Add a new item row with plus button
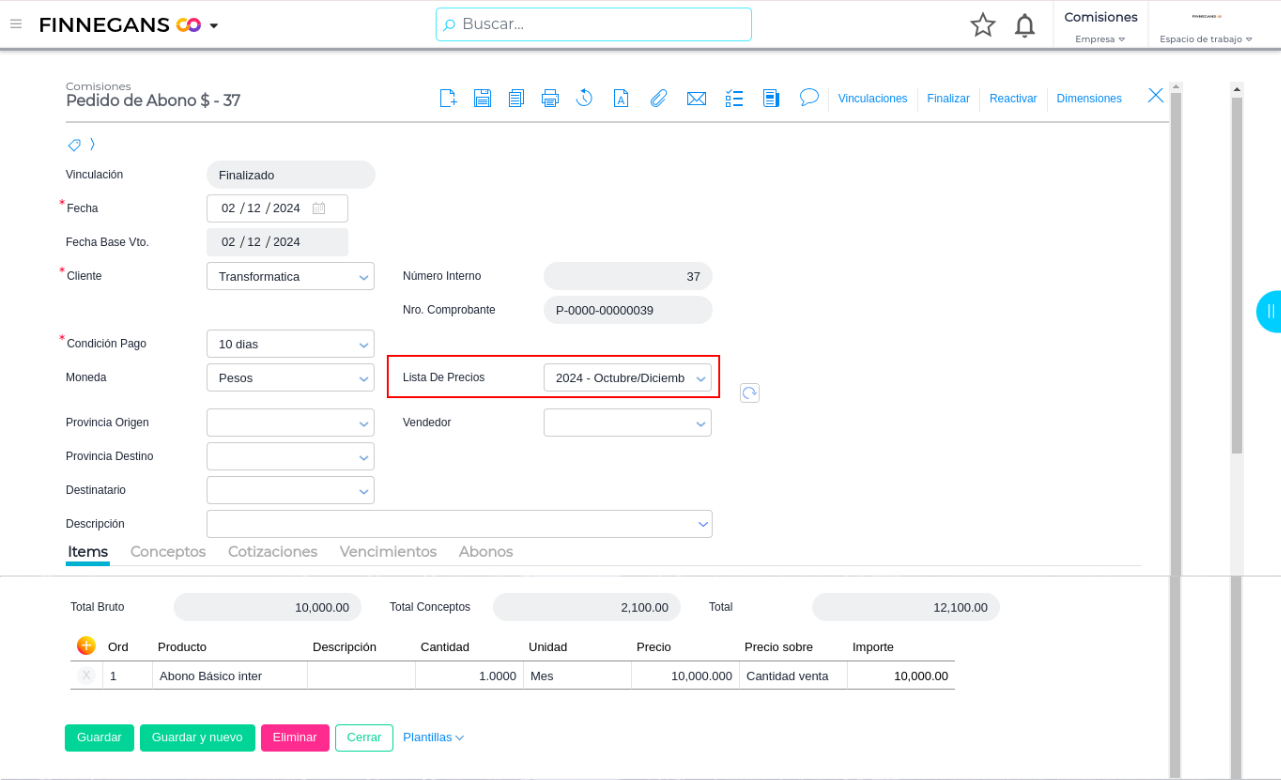Screen dimensions: 1281x780 click(x=86, y=646)
